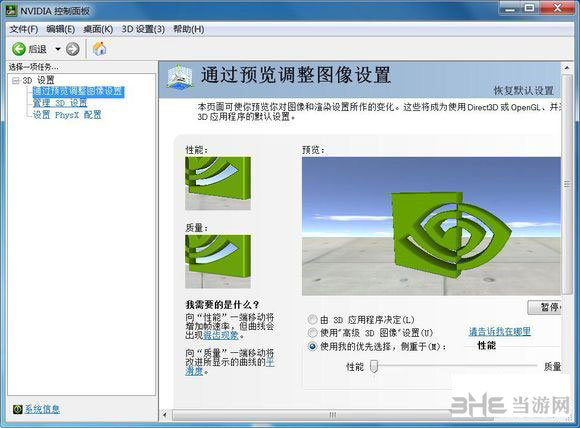580x428 pixels.
Task: Select 通过预览调整图像设置 tree item
Action: click(78, 91)
